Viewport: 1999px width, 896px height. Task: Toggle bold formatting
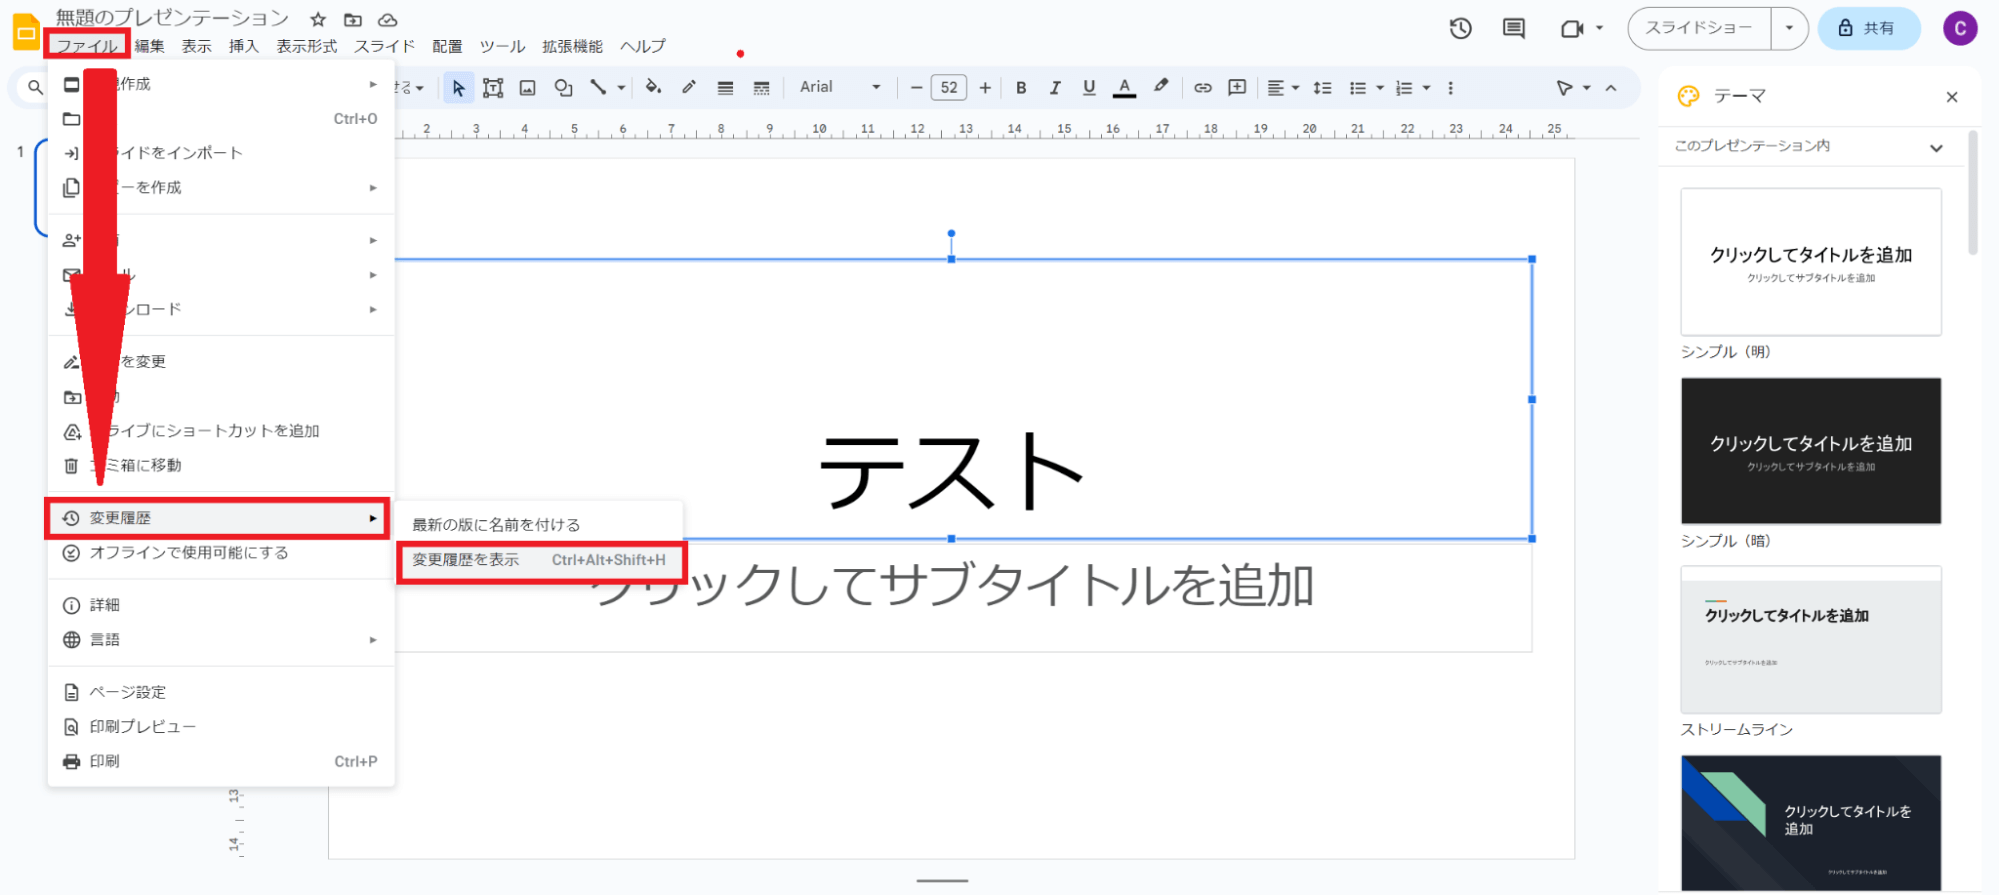tap(1021, 88)
